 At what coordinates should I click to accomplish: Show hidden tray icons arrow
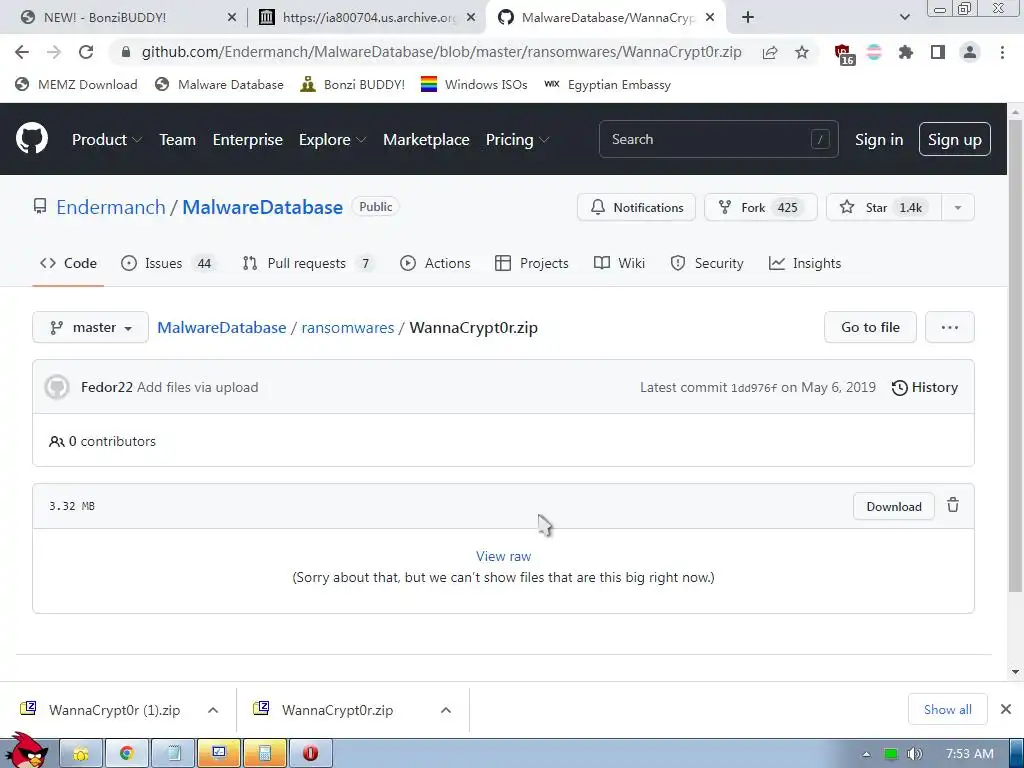tap(867, 754)
